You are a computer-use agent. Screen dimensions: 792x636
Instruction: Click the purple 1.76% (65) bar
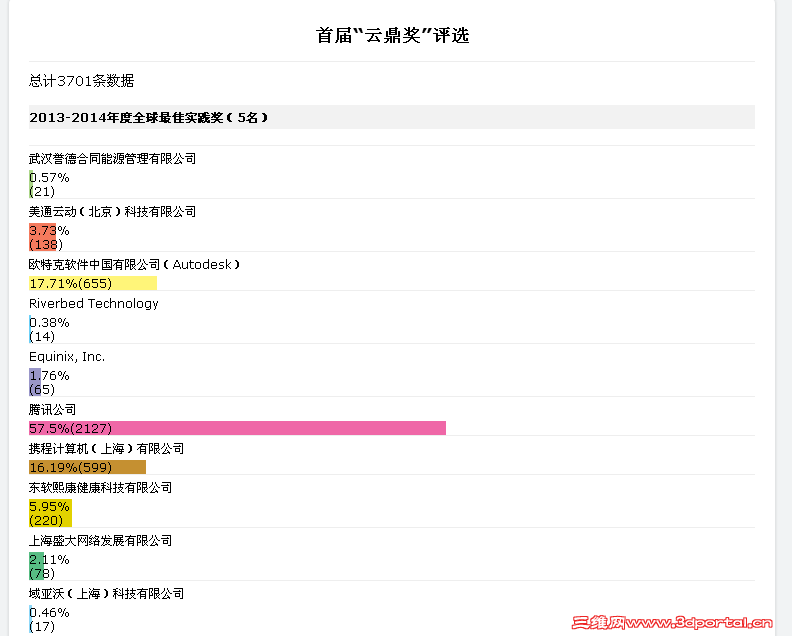click(35, 382)
